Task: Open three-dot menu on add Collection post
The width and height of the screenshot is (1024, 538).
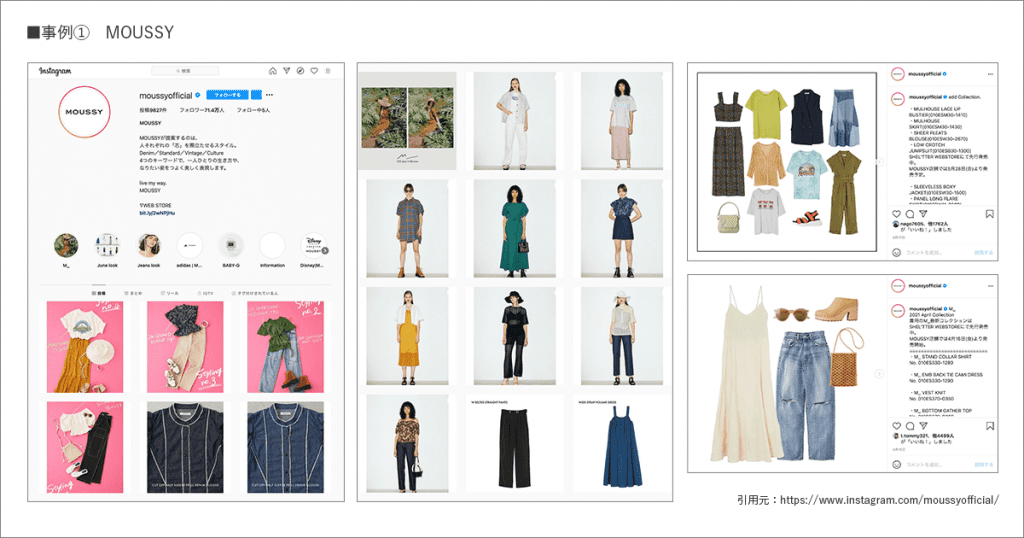Action: pos(990,74)
